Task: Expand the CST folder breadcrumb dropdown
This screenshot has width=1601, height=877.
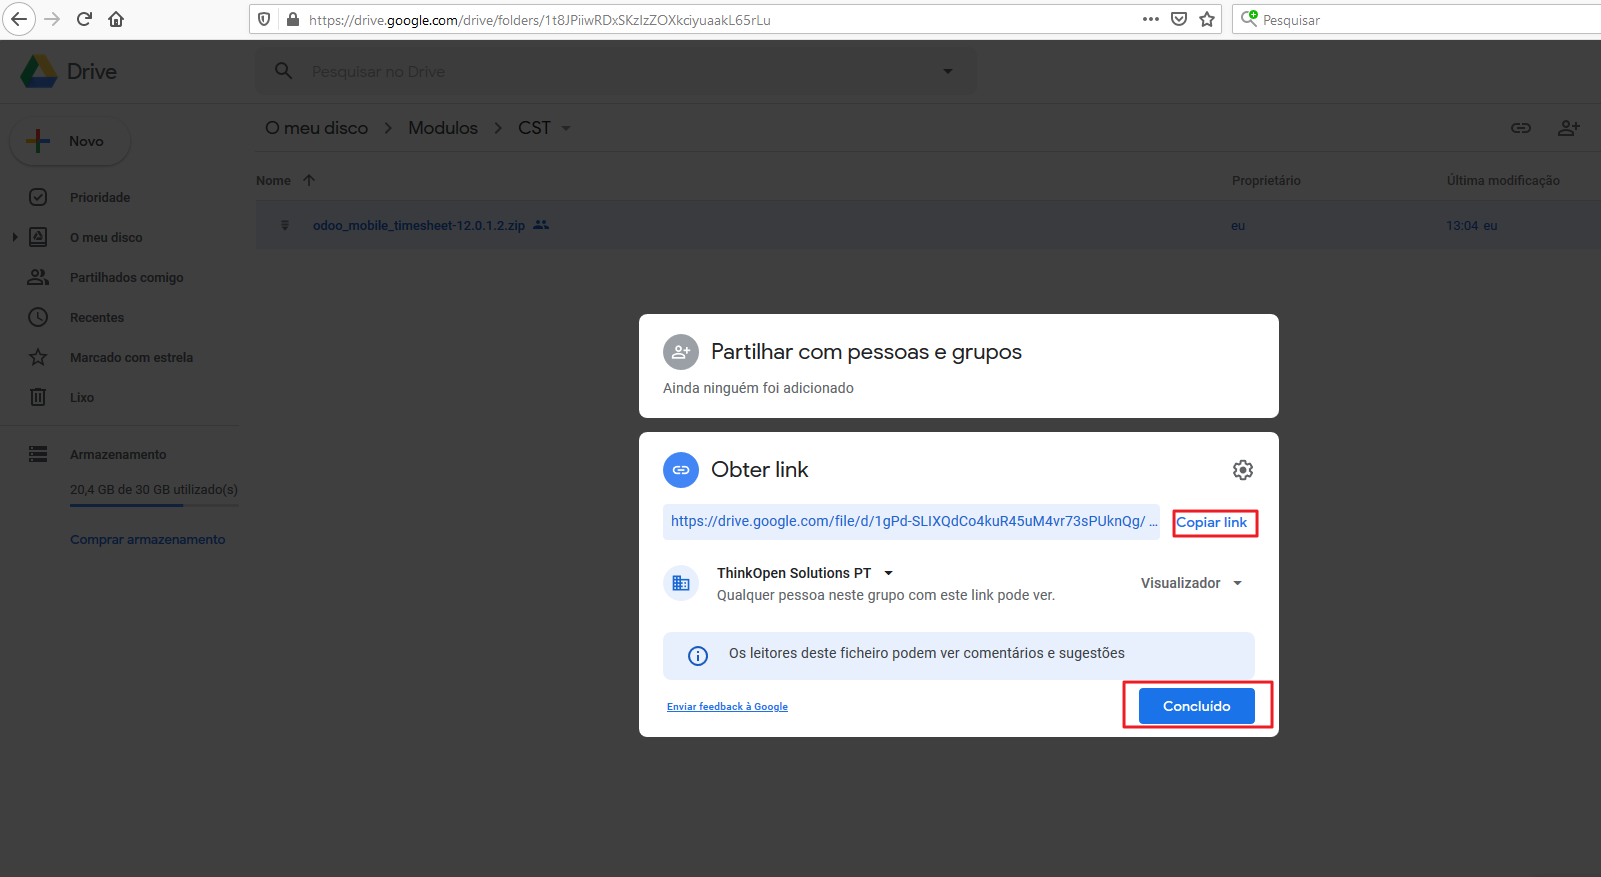Action: click(x=566, y=128)
